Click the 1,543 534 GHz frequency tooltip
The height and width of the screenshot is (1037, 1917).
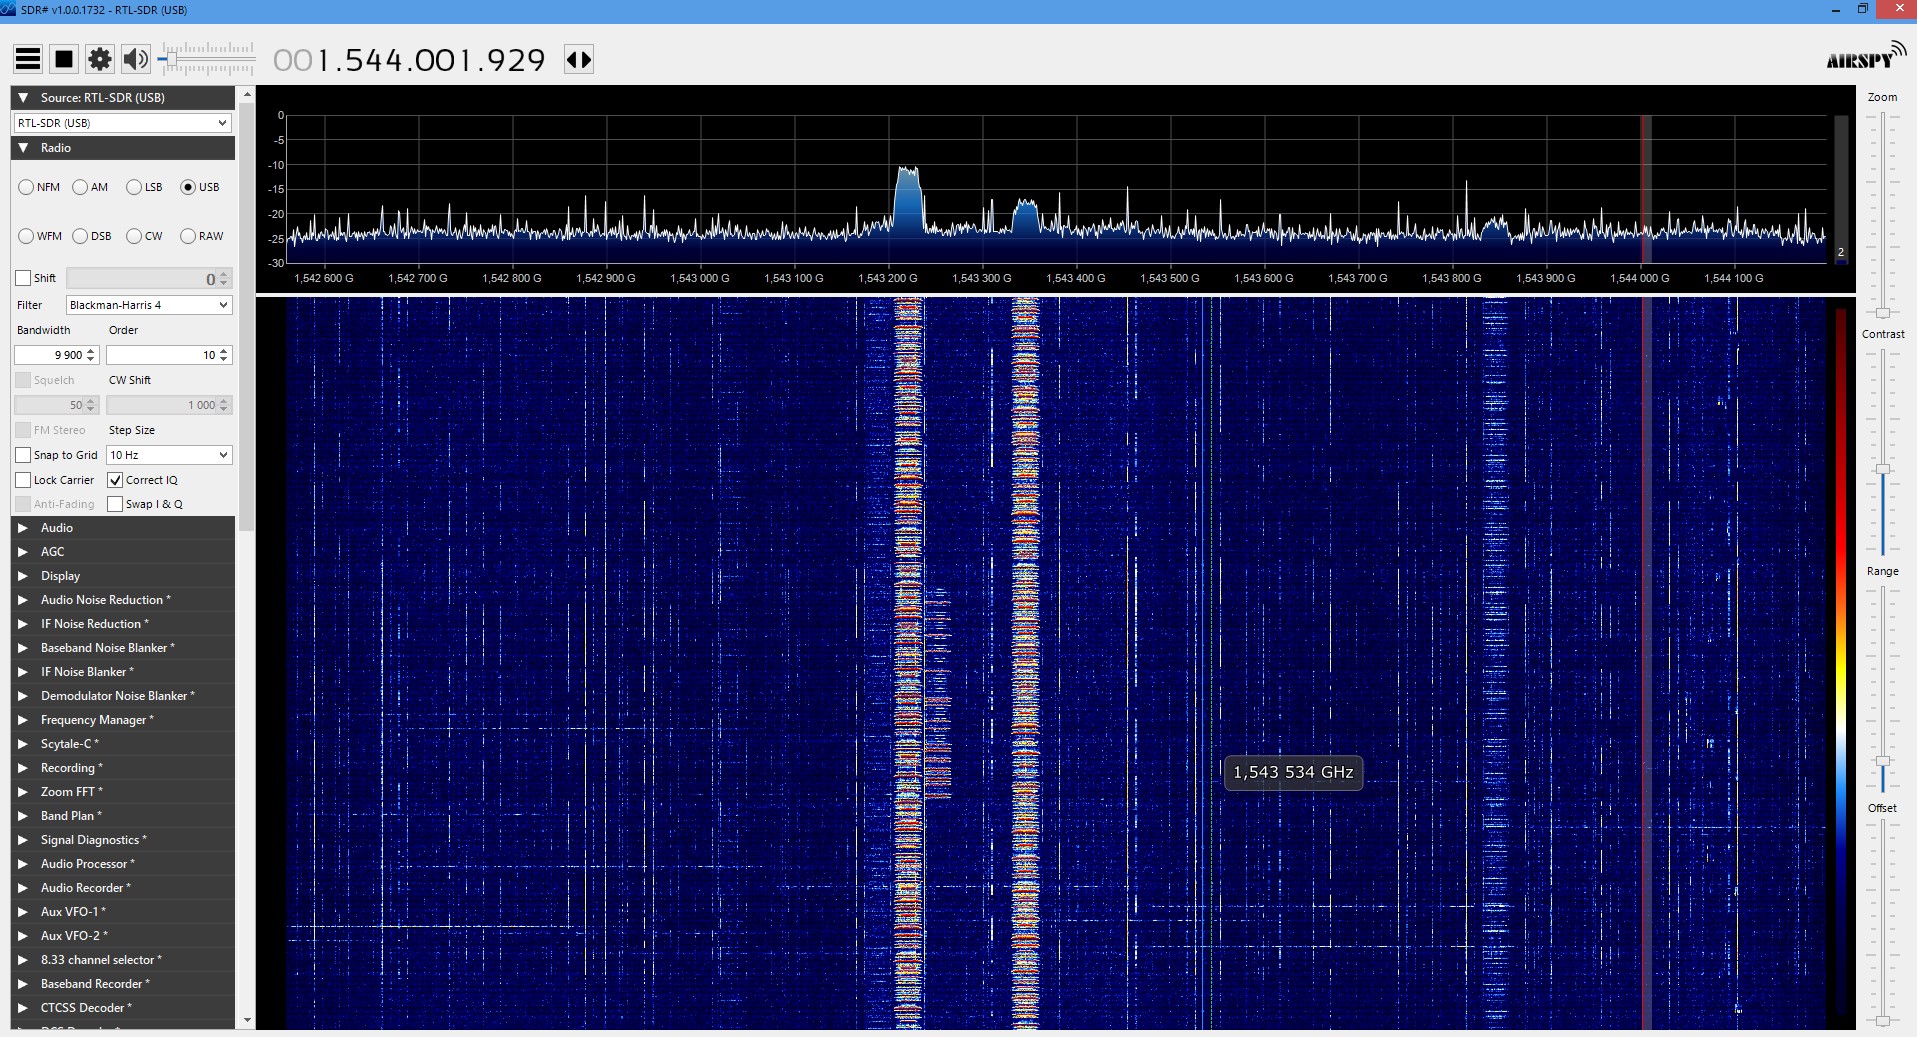click(x=1293, y=772)
